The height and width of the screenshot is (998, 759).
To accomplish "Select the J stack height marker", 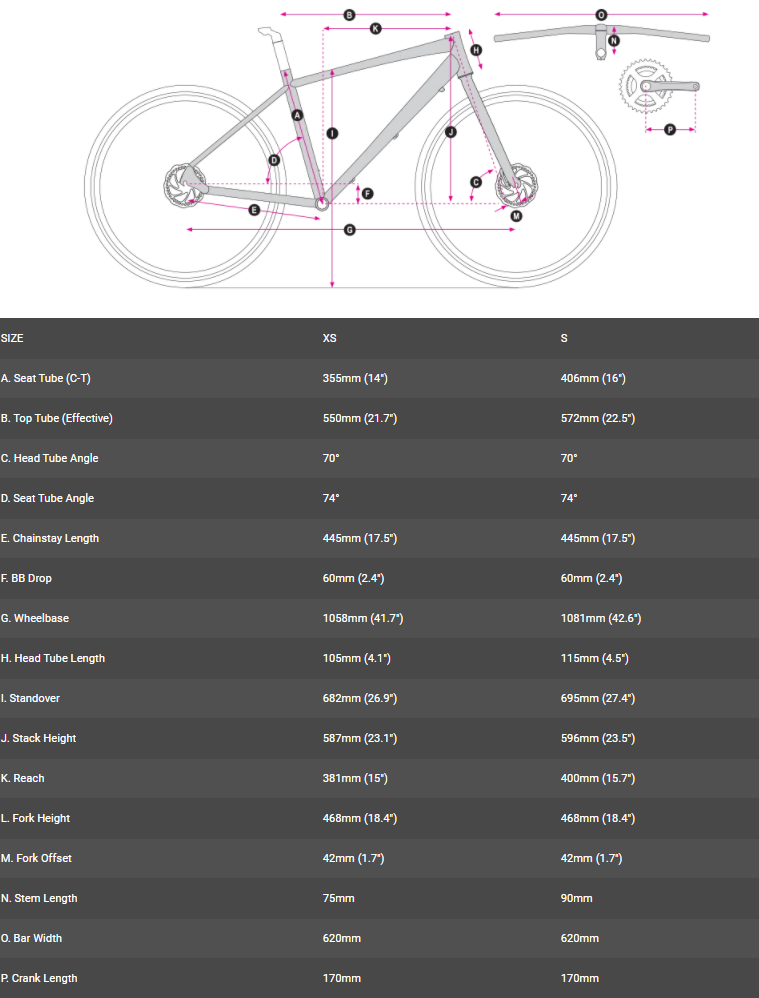I will (x=451, y=131).
